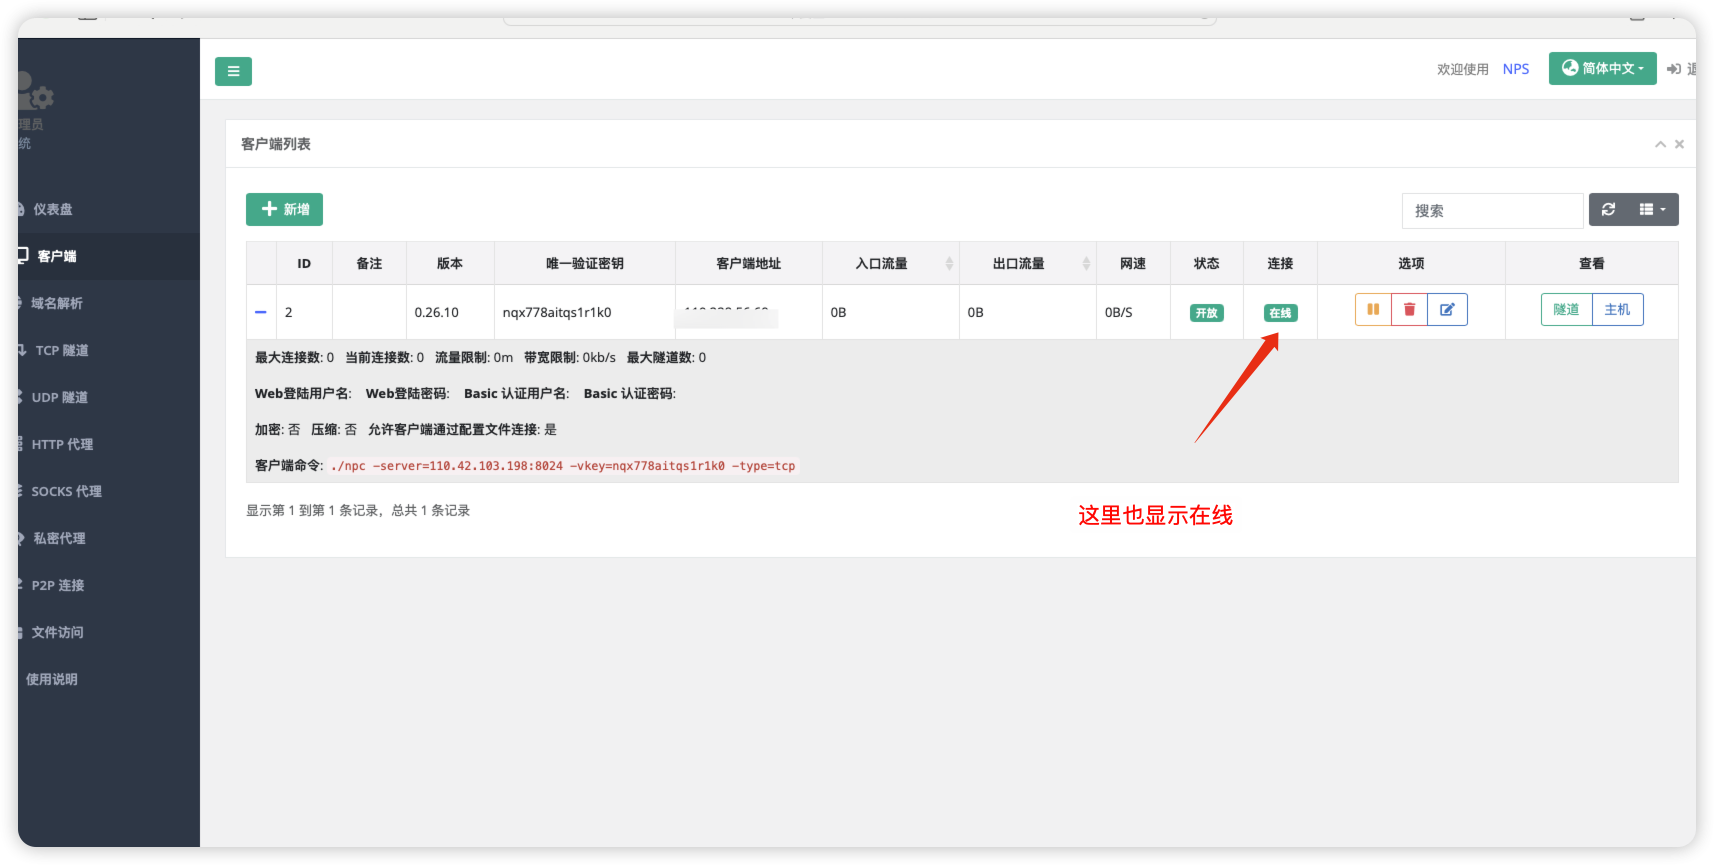Open HTTP 代理 in the sidebar

click(x=108, y=444)
